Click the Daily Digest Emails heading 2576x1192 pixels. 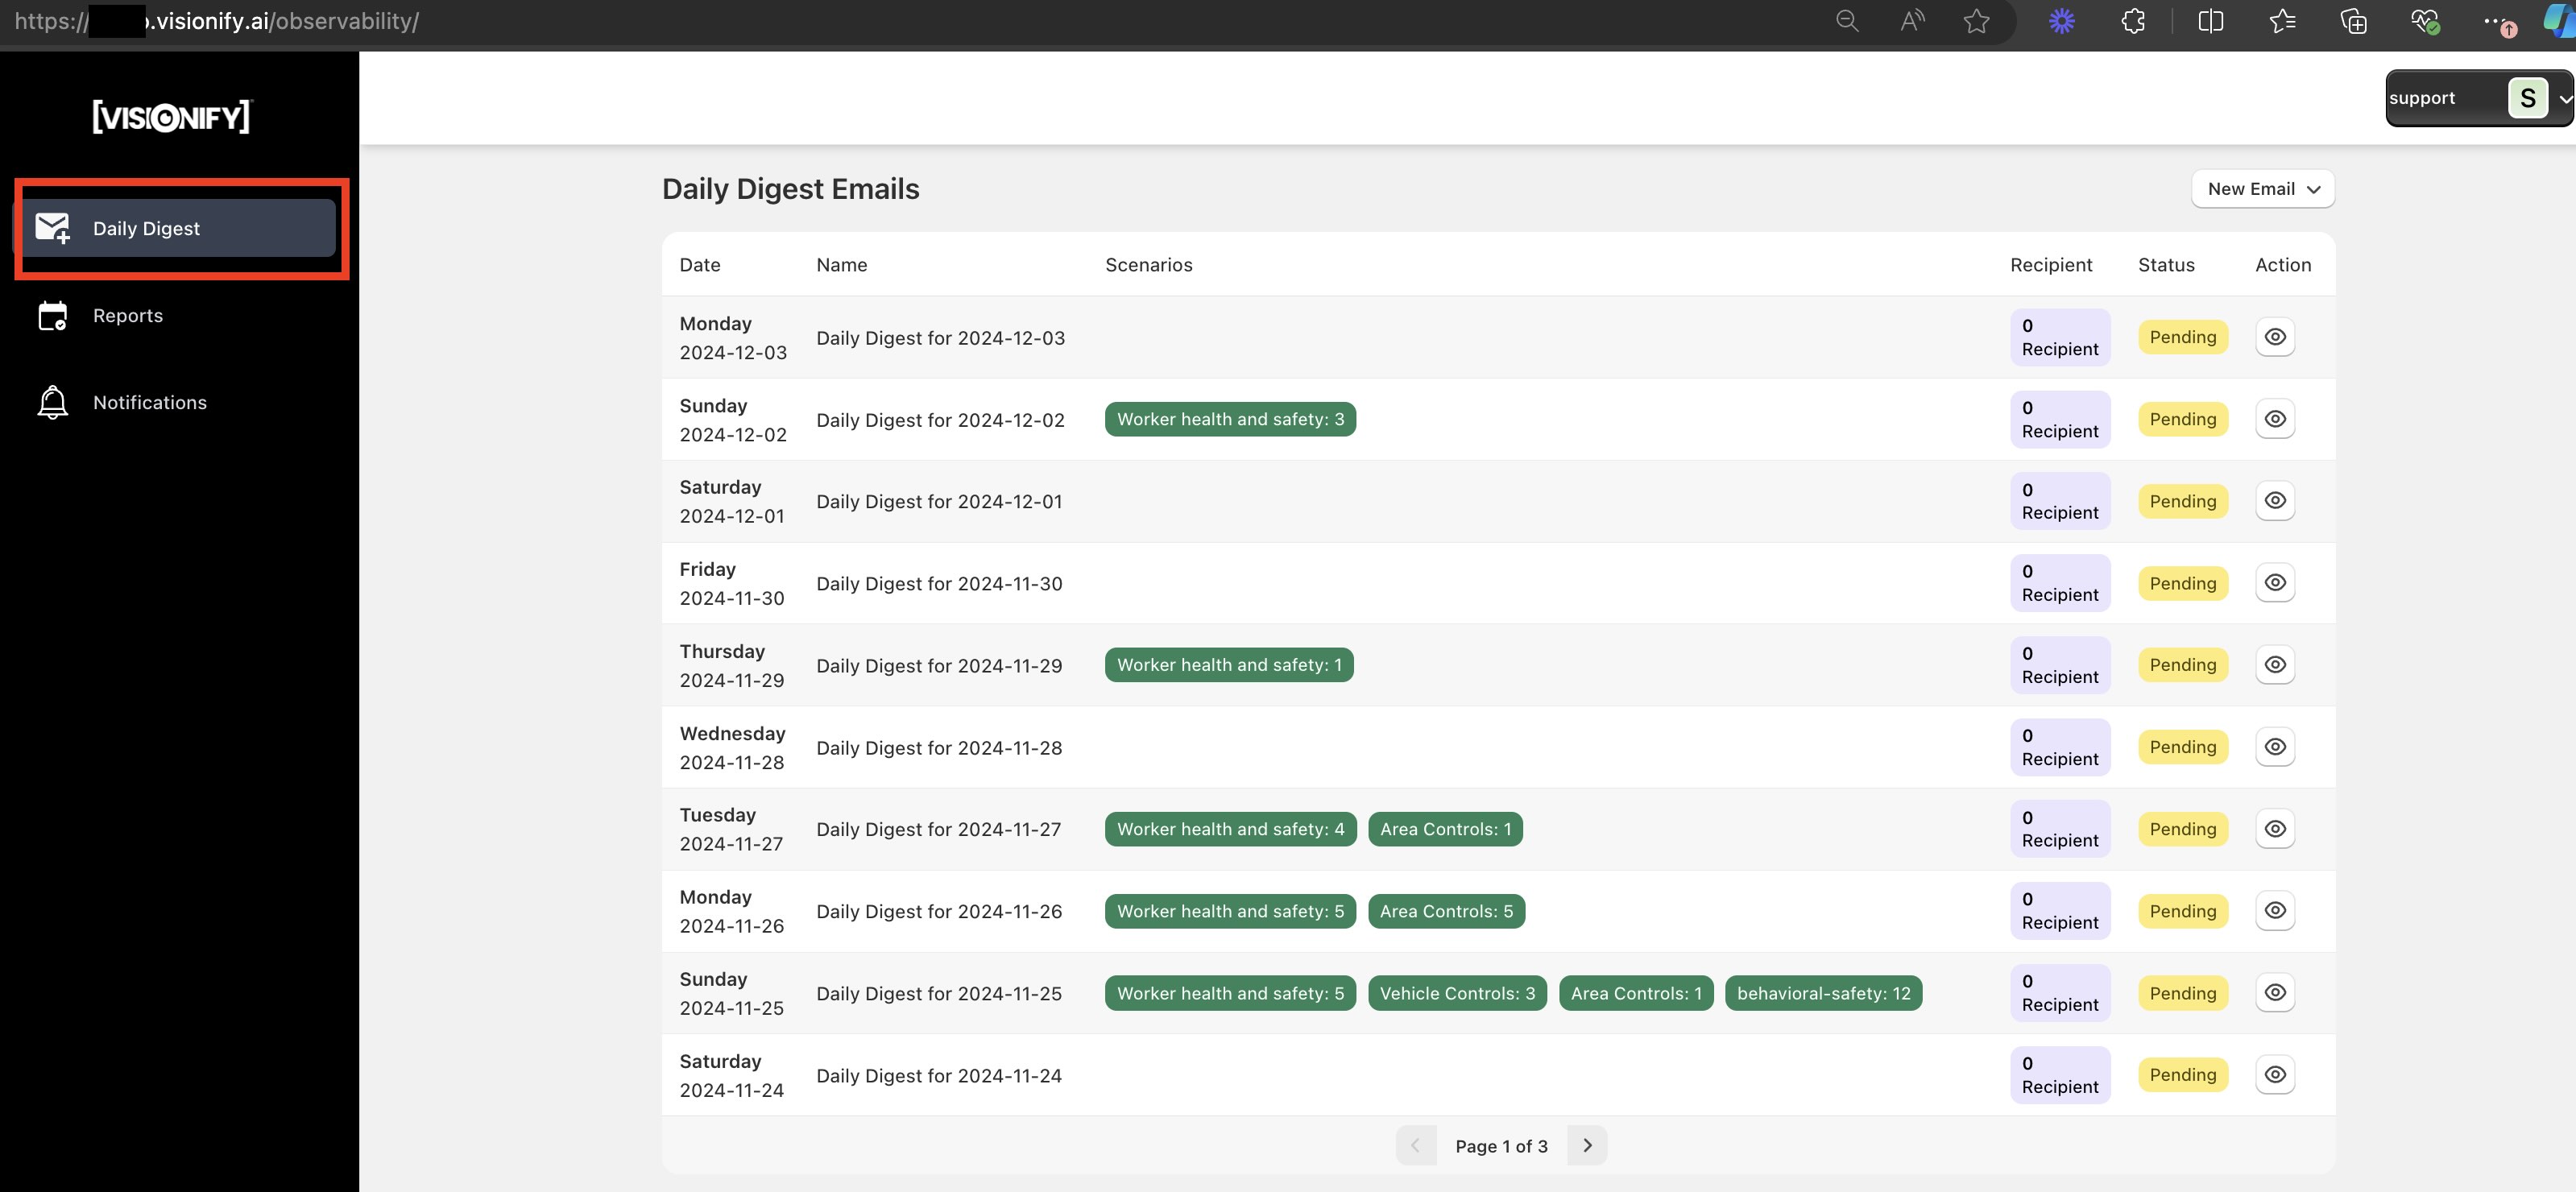click(x=790, y=189)
